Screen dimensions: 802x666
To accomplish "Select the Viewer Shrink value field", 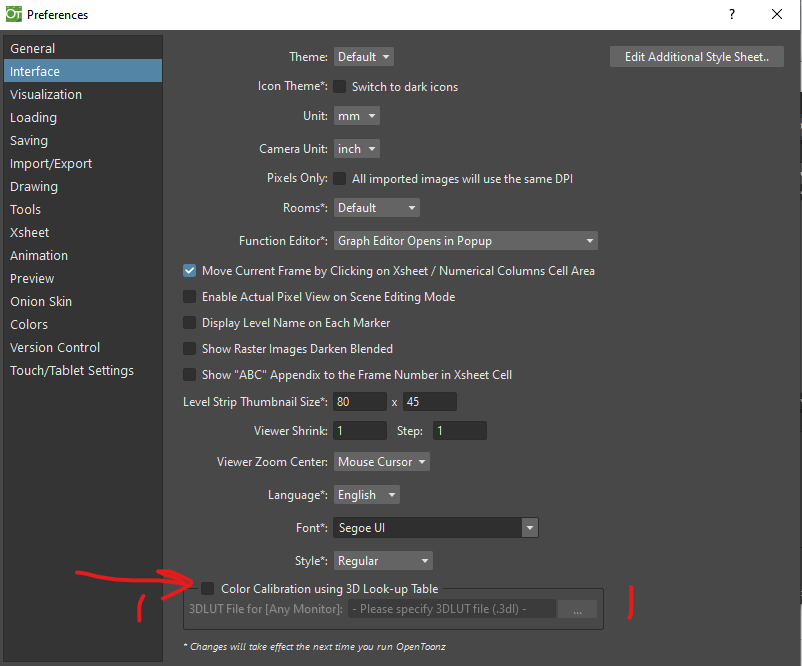I will coord(359,430).
